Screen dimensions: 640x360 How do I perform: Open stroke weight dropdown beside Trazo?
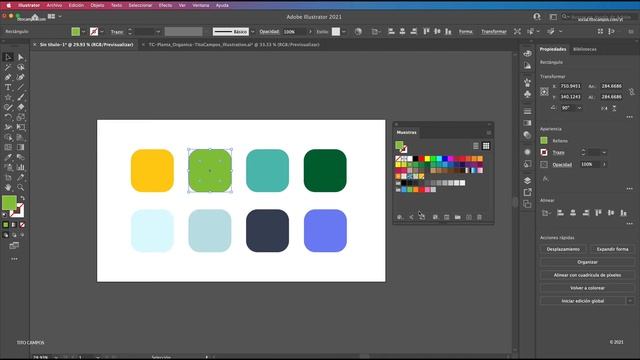pyautogui.click(x=158, y=31)
